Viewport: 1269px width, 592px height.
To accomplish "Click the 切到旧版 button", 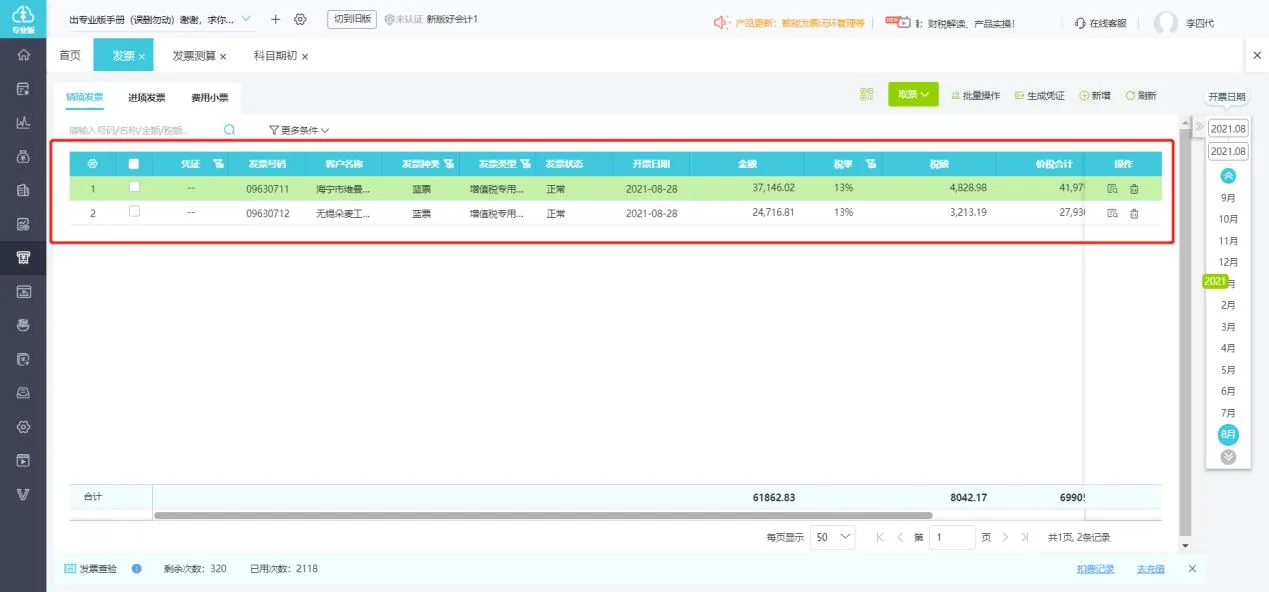I will point(351,19).
